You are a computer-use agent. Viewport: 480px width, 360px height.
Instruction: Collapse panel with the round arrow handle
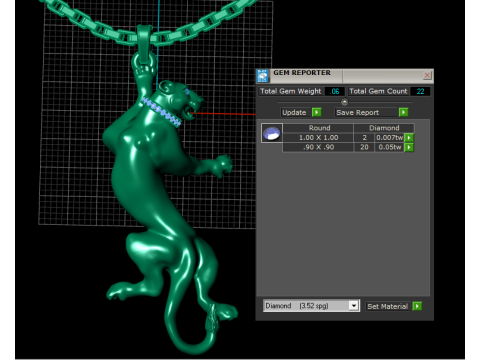click(x=344, y=102)
